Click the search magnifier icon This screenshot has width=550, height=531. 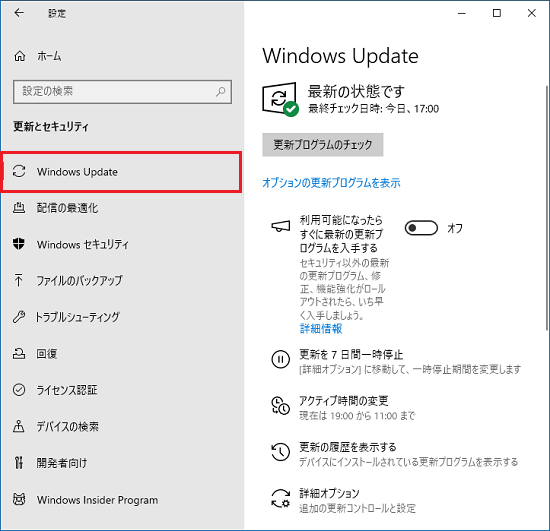[x=221, y=92]
